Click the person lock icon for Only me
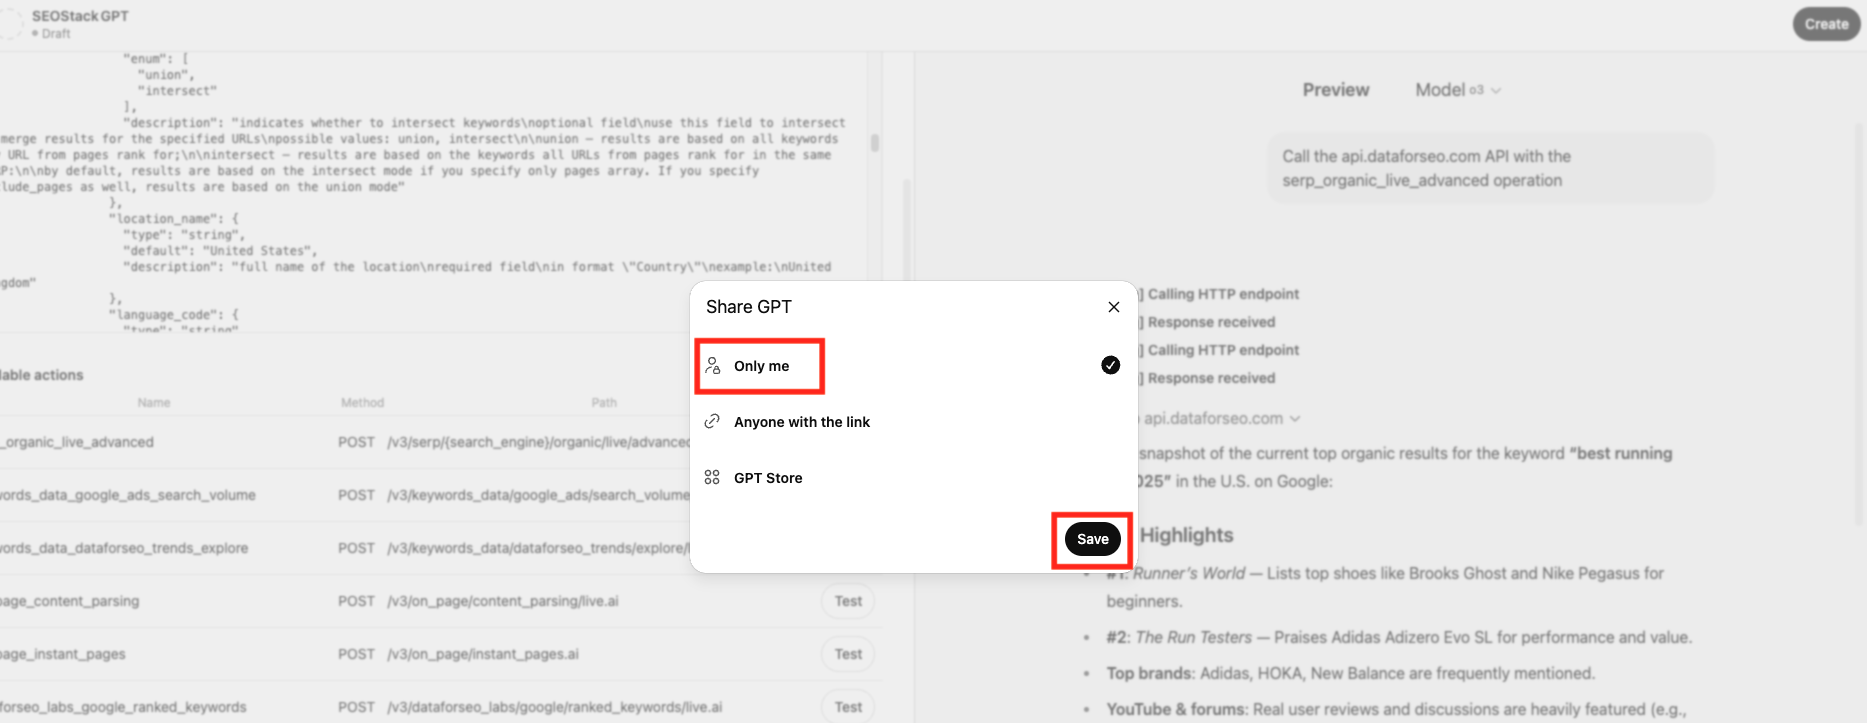Viewport: 1867px width, 723px height. tap(712, 366)
